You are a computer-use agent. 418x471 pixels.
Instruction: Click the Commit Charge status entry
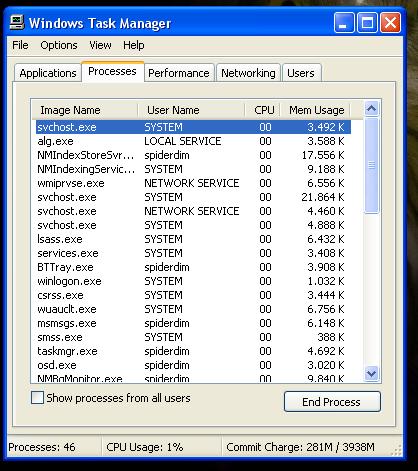coord(300,447)
